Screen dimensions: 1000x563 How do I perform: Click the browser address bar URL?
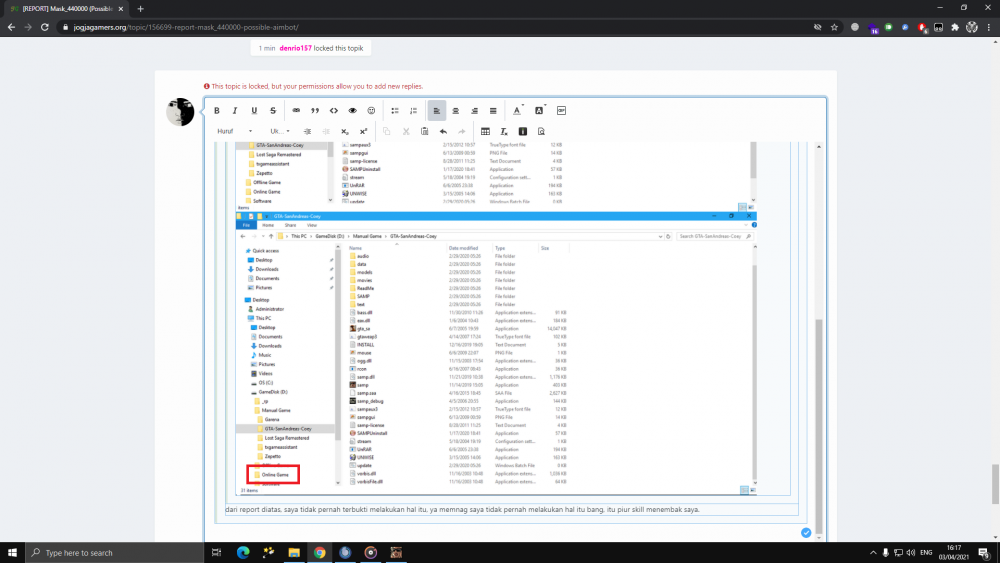pyautogui.click(x=186, y=27)
